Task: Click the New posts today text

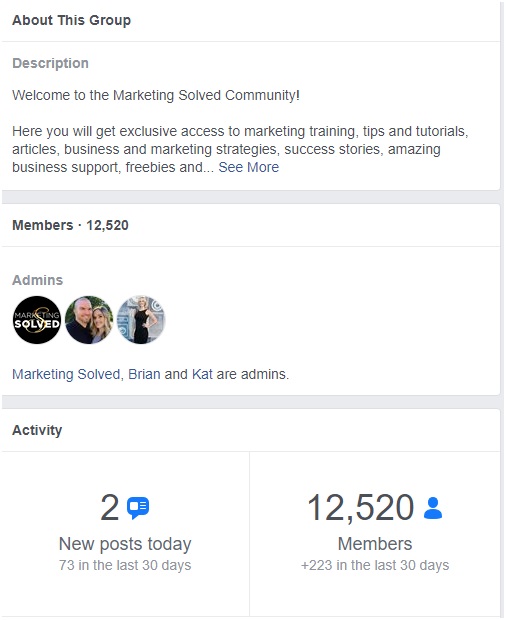Action: tap(125, 544)
